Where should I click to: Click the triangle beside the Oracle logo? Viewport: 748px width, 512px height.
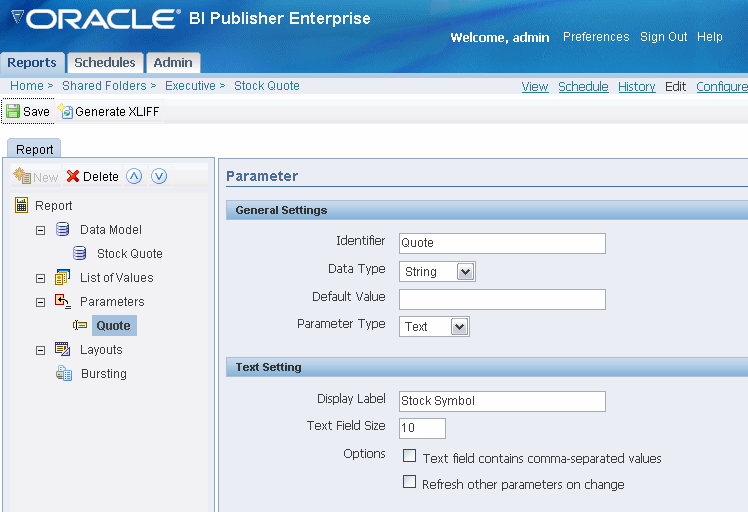17,17
